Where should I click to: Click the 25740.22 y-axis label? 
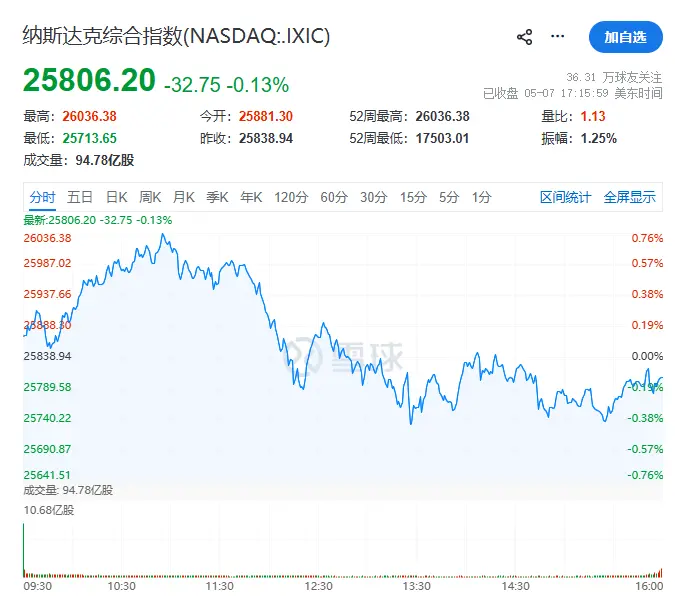[x=47, y=418]
